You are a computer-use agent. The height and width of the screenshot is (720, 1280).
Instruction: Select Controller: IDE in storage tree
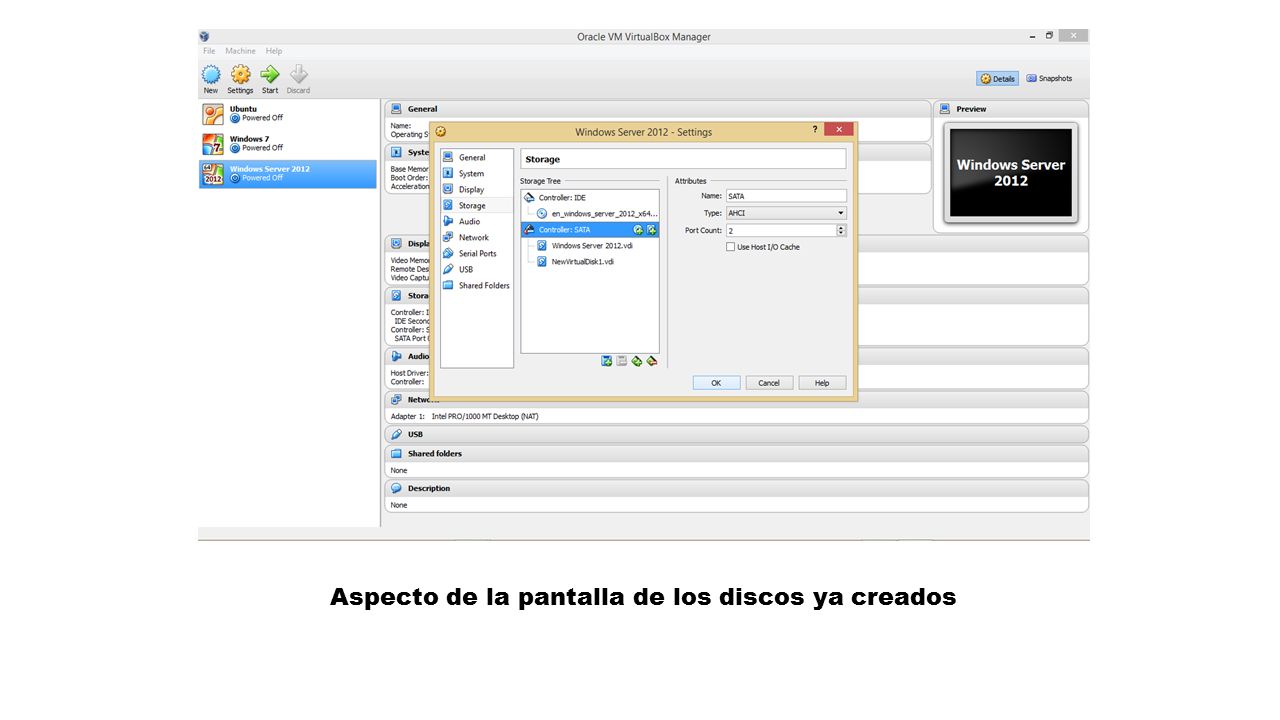[590, 198]
